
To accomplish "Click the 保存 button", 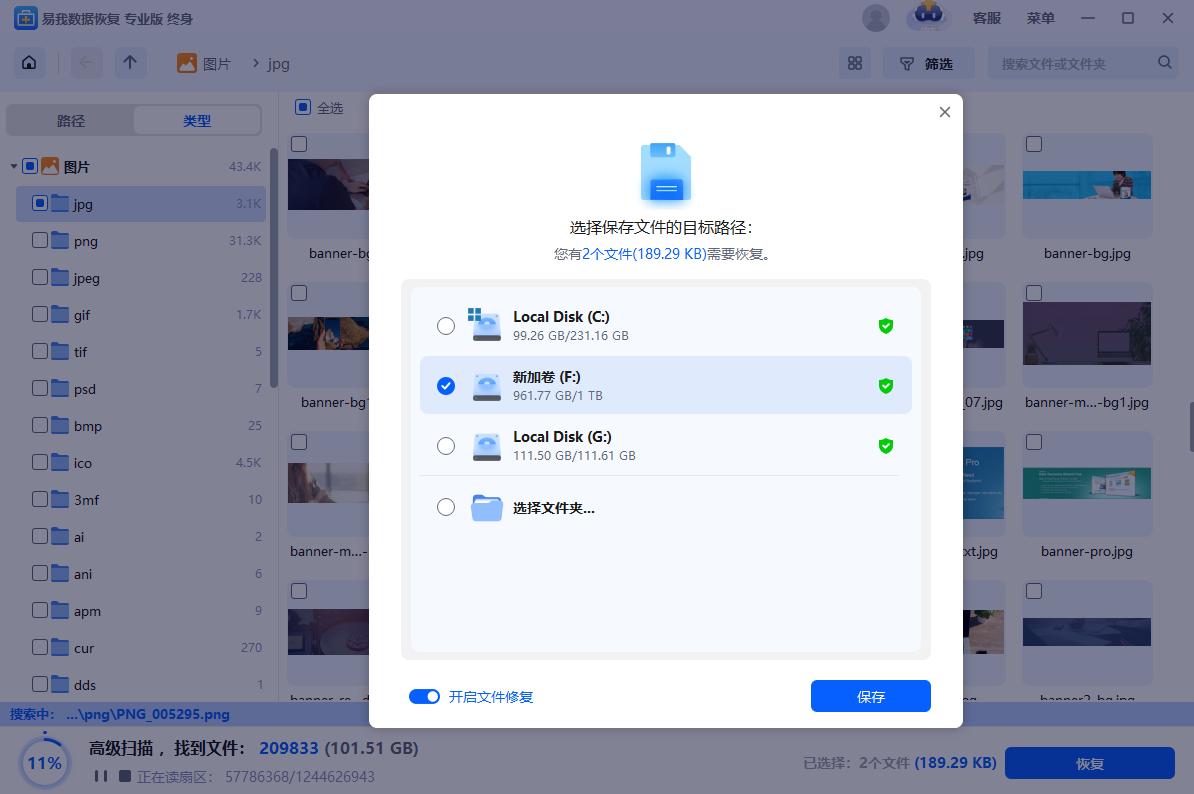I will tap(870, 697).
